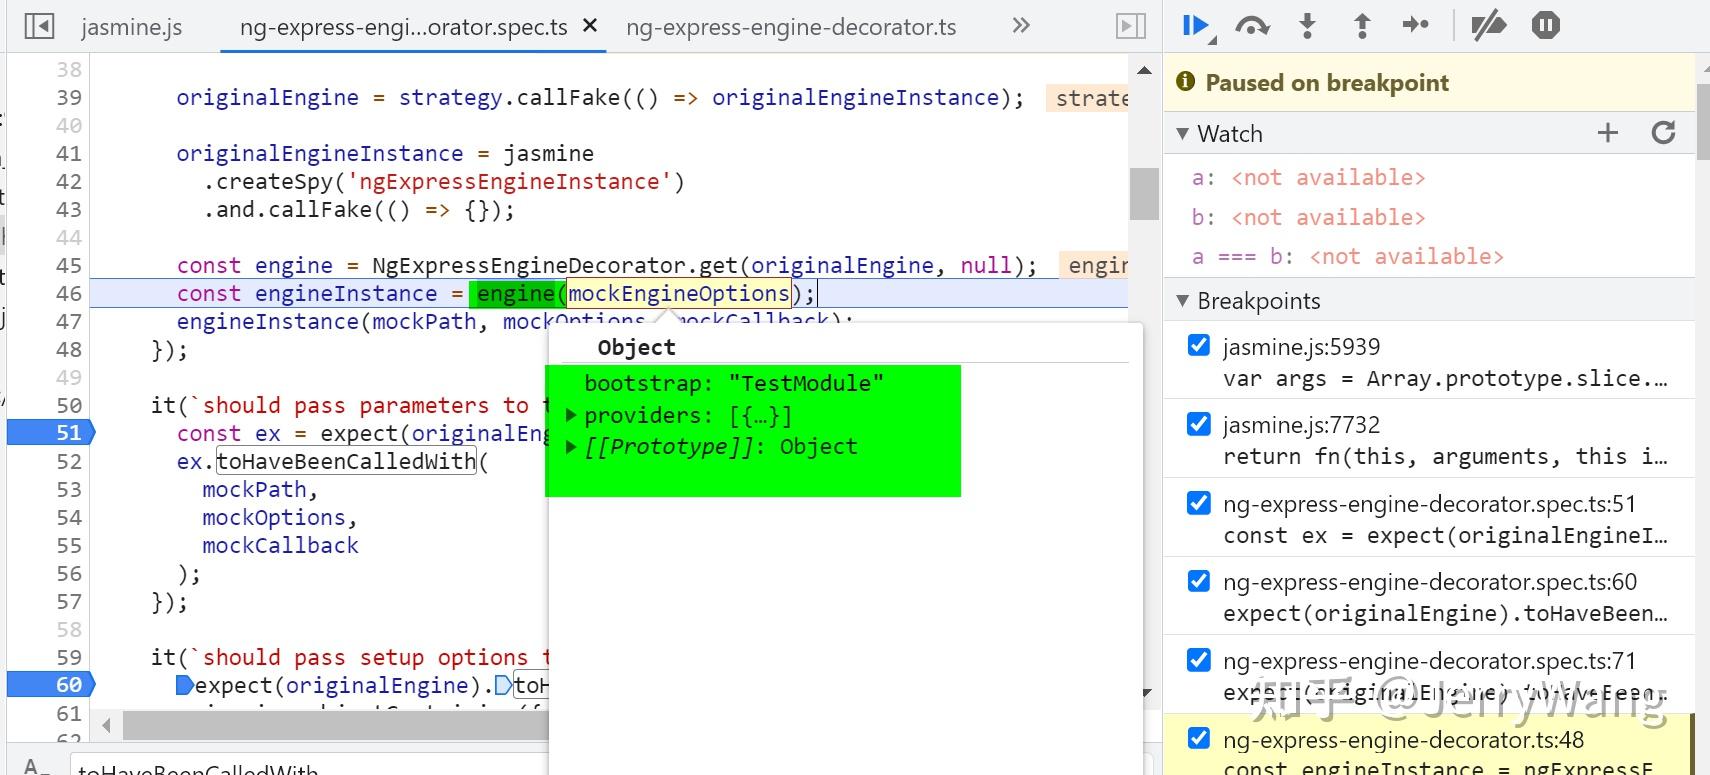Click 'ngExpressEngineInstance' string on line 42
Viewport: 1710px width, 775px height.
(509, 181)
